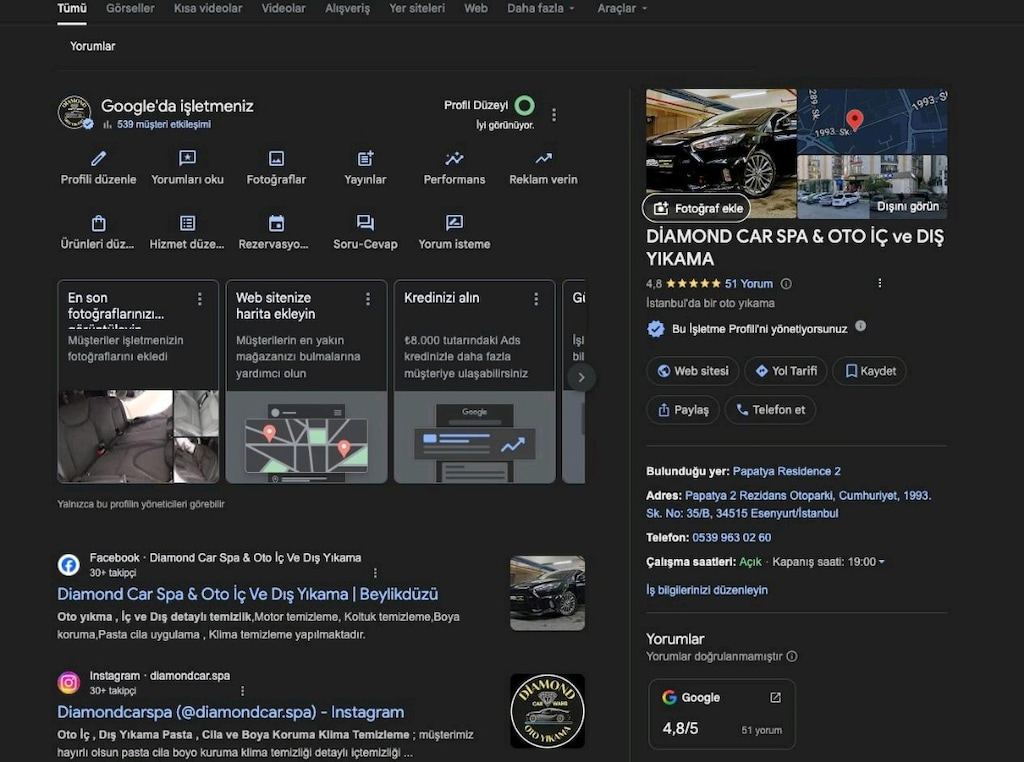Switch to the Görseller tab
1024x762 pixels.
click(130, 8)
